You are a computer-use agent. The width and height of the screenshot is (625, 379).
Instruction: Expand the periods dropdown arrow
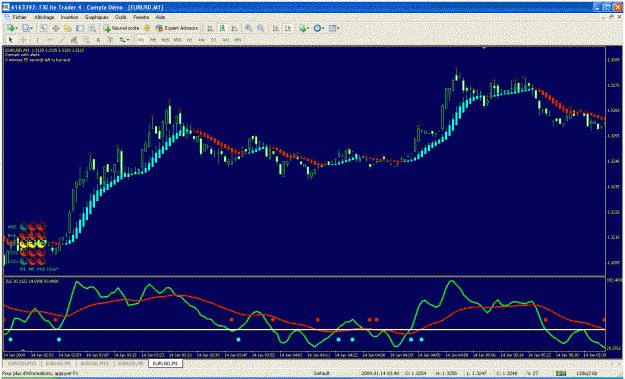click(323, 28)
